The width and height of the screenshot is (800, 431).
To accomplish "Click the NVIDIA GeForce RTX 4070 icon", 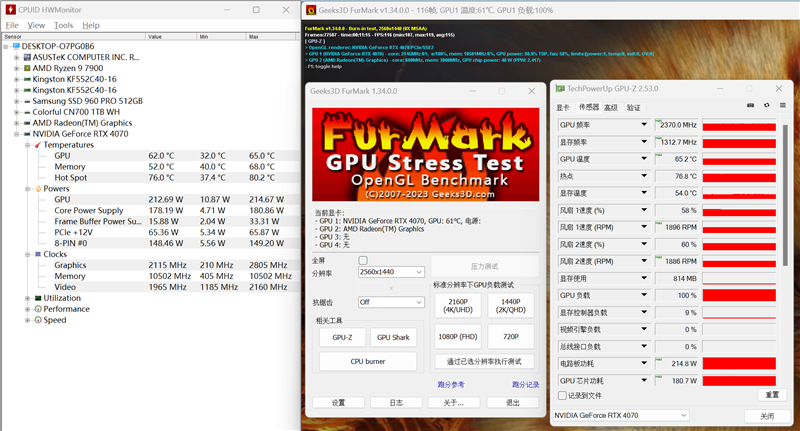I will 25,133.
